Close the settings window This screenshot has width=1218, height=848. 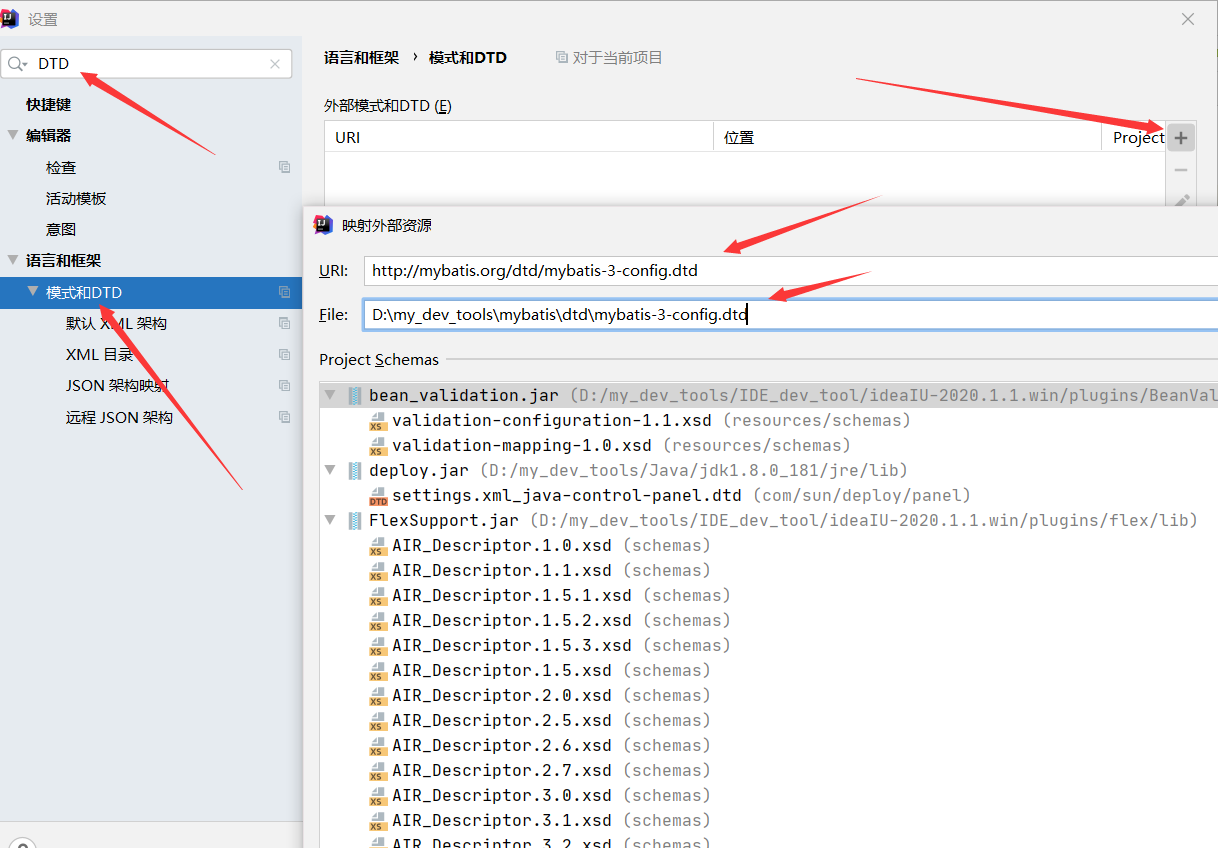tap(1188, 19)
